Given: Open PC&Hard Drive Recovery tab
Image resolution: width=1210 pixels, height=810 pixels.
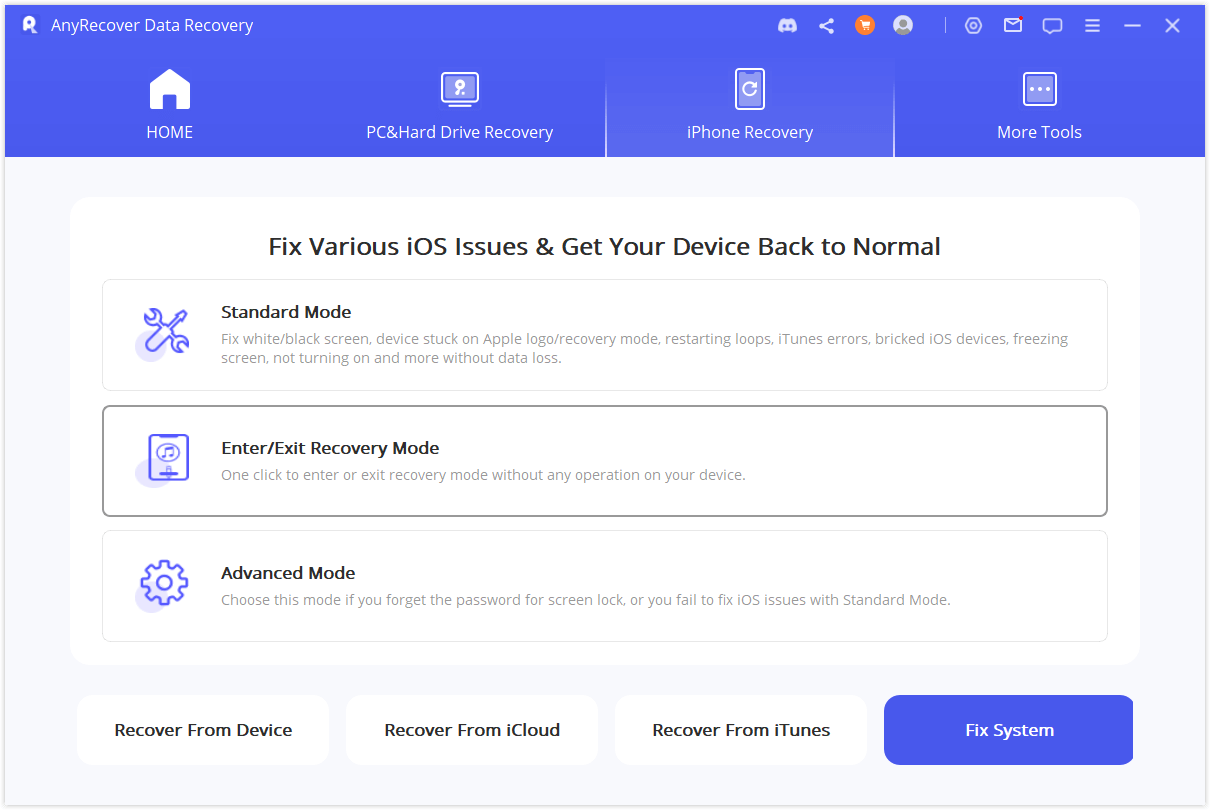Looking at the screenshot, I should pyautogui.click(x=459, y=106).
